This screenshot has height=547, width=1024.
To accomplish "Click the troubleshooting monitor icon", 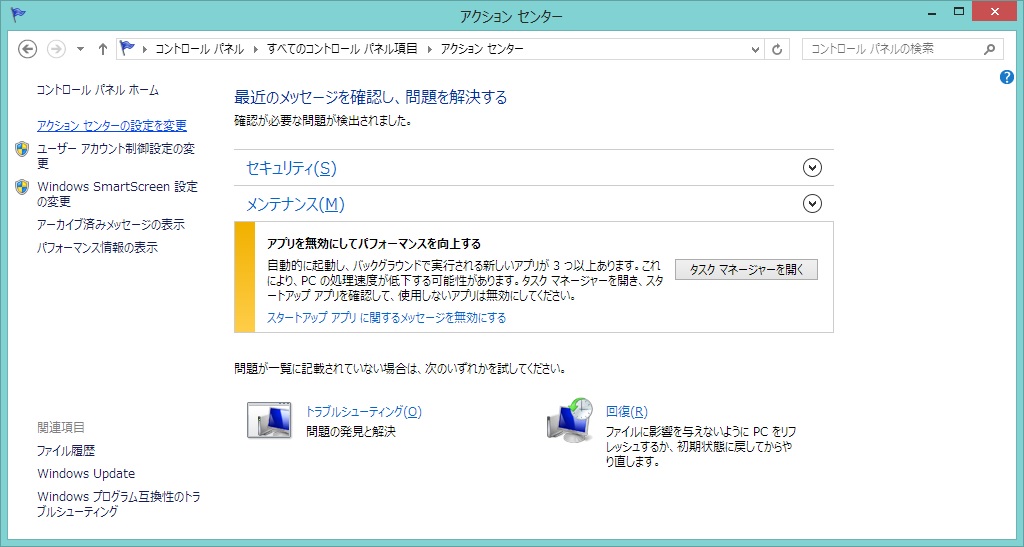I will point(269,420).
